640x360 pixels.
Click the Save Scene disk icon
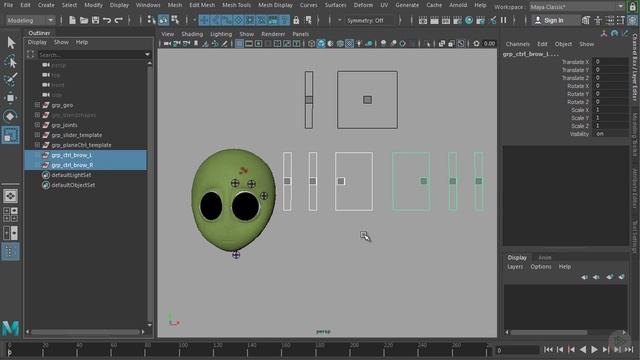coord(95,20)
